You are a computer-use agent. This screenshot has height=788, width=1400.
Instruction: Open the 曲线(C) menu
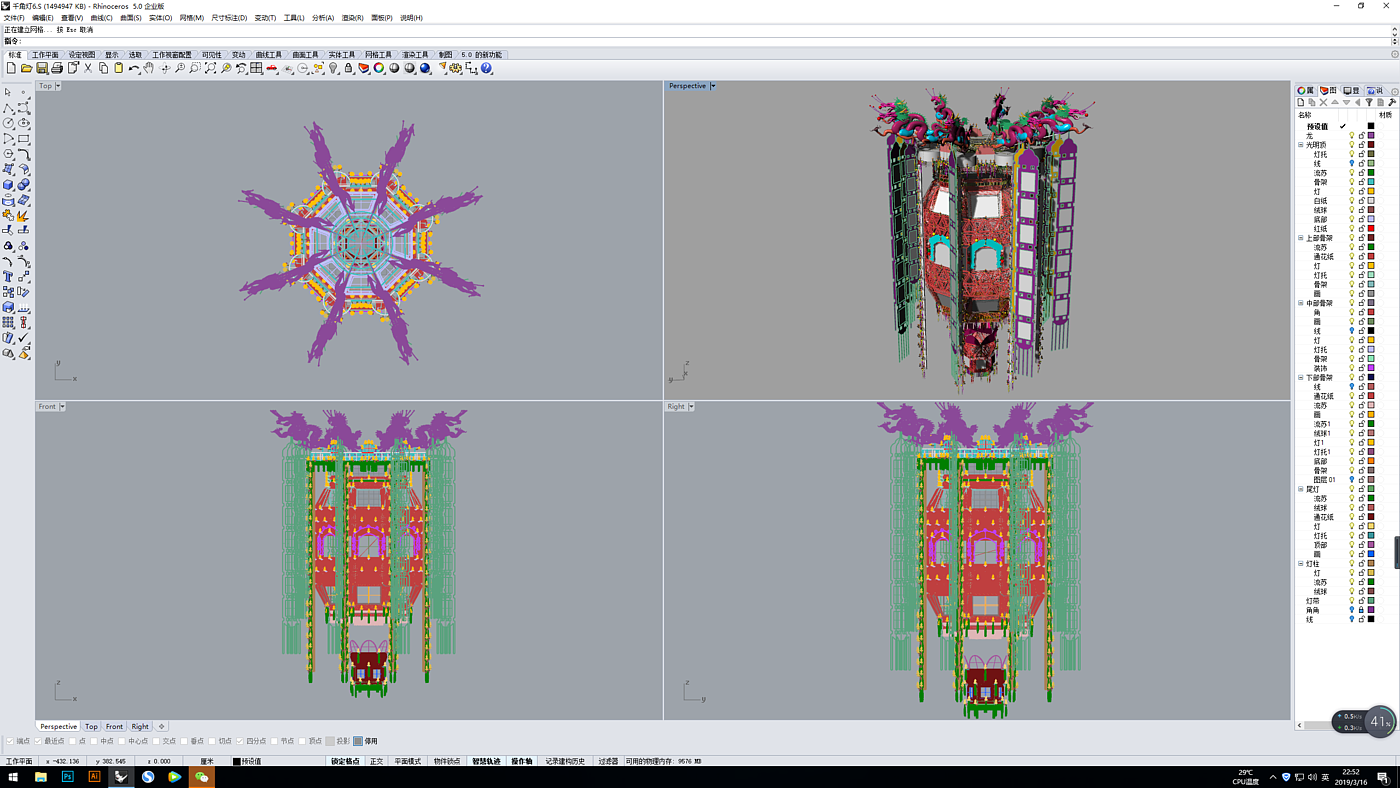point(101,18)
